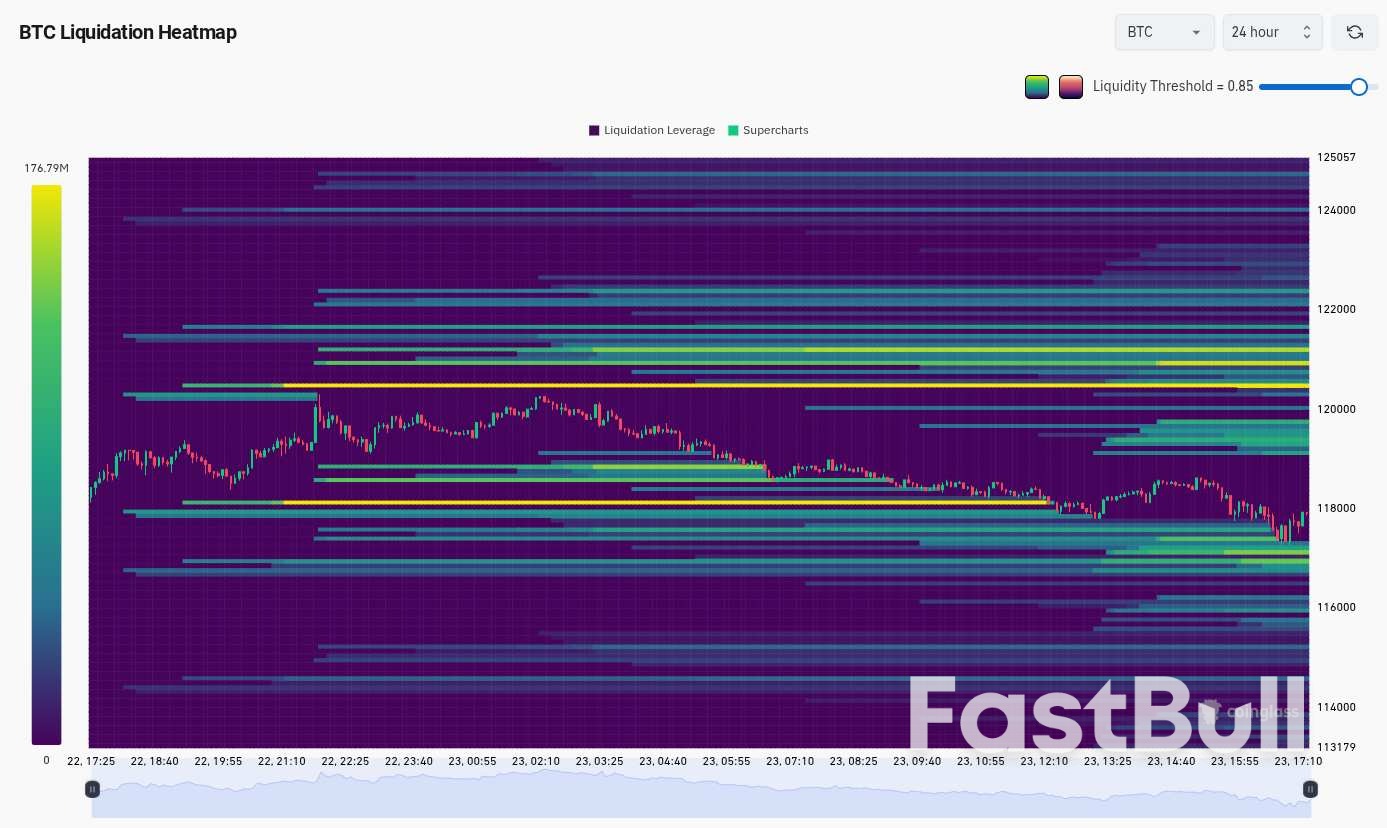Screen dimensions: 1387x828
Task: Select the BTC Liquidation Heatmap title
Action: coord(128,32)
